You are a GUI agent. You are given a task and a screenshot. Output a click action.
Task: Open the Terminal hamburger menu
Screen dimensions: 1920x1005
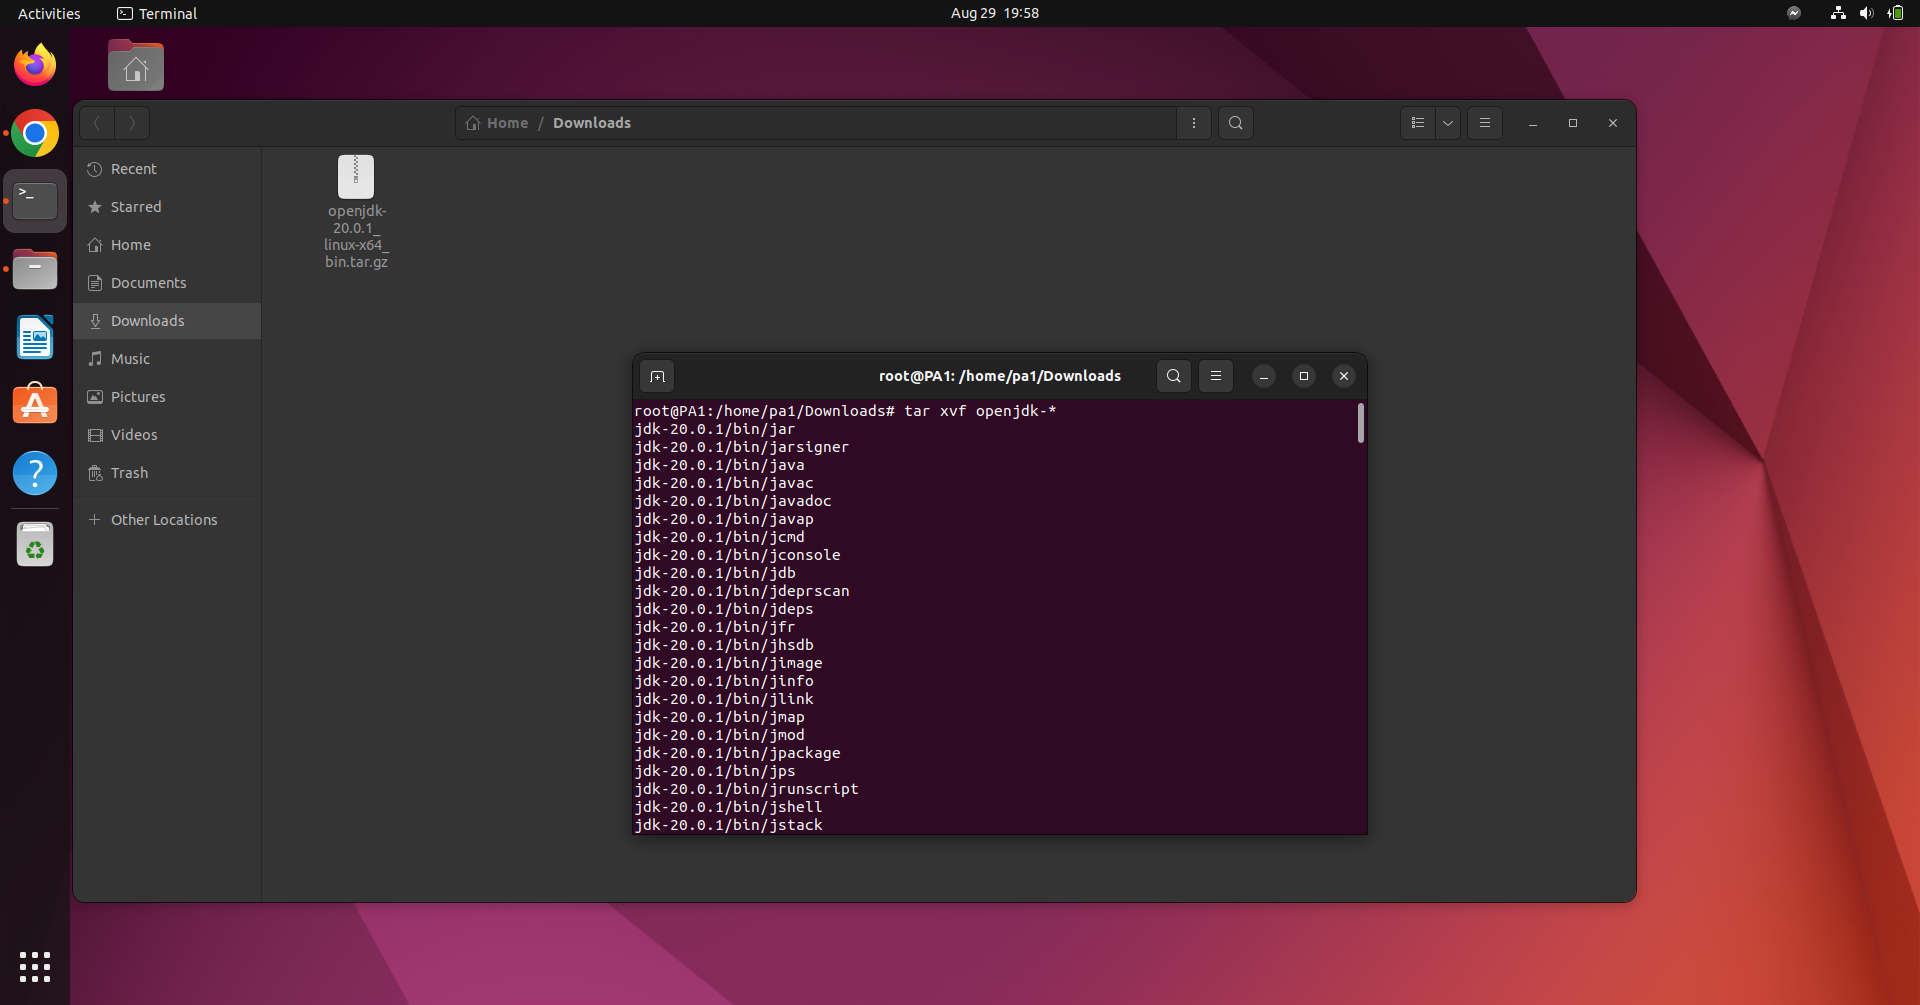(x=1215, y=376)
